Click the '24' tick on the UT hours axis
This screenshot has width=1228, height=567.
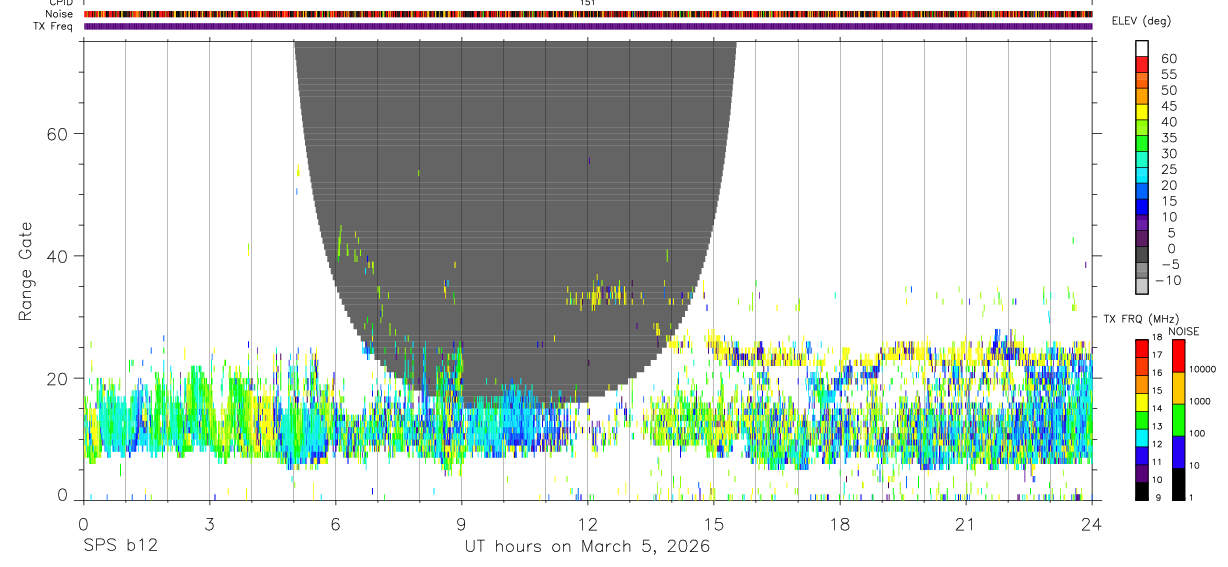click(x=1091, y=524)
